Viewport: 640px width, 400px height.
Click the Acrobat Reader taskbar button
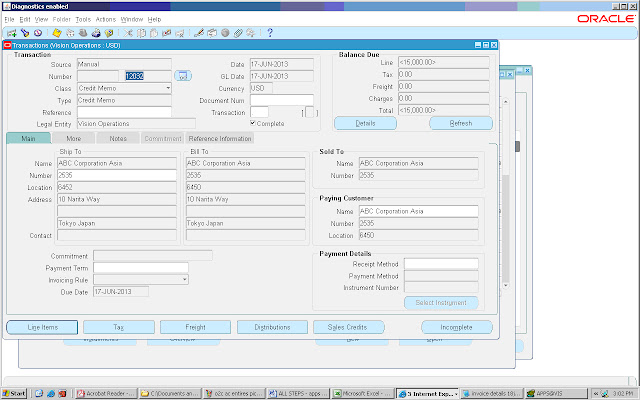pos(106,393)
